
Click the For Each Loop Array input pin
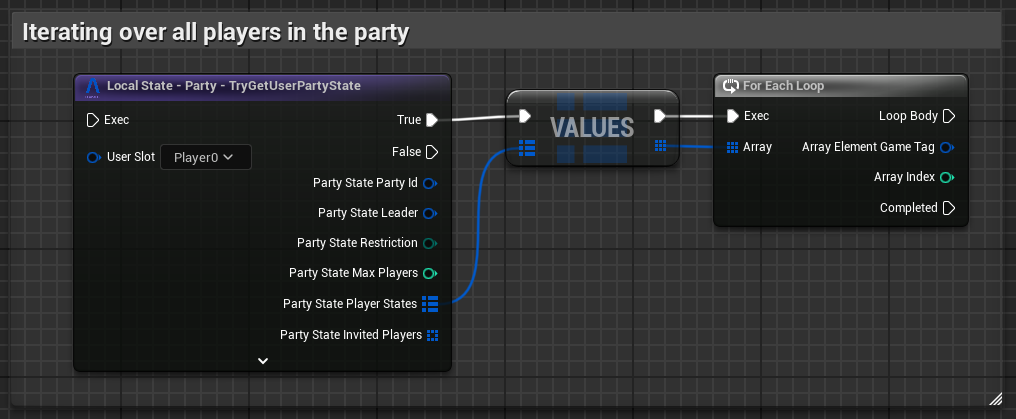(733, 147)
